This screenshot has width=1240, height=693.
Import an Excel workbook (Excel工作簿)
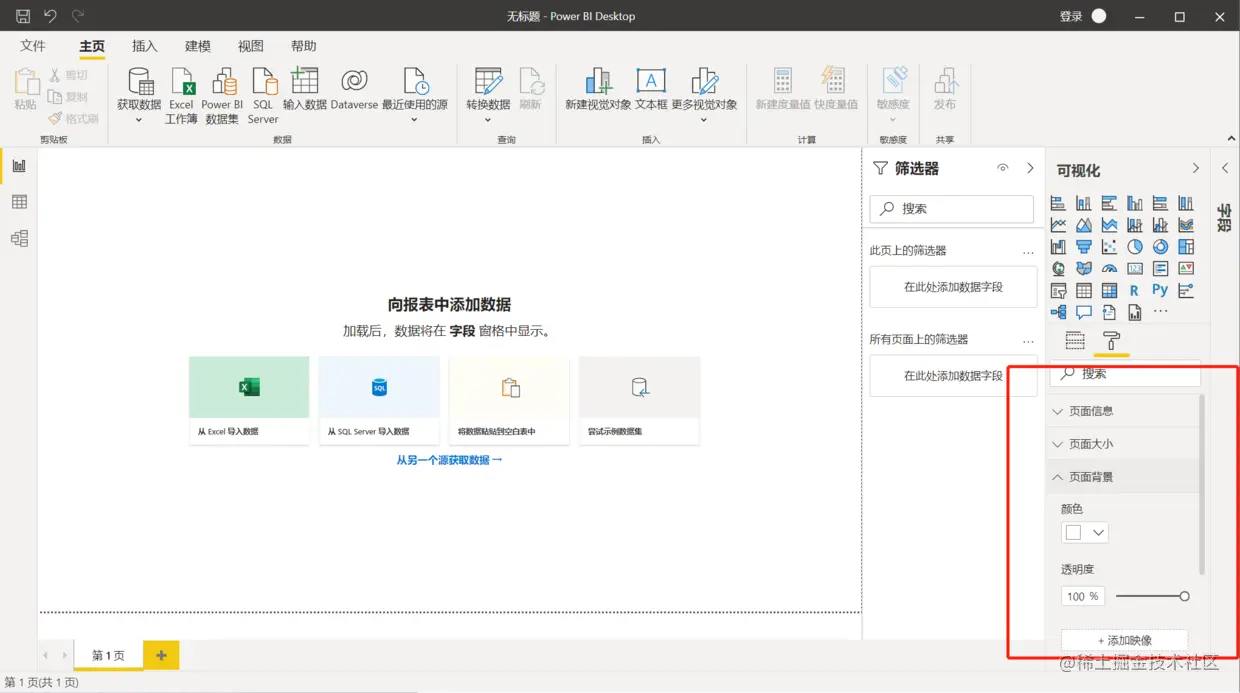pos(181,96)
